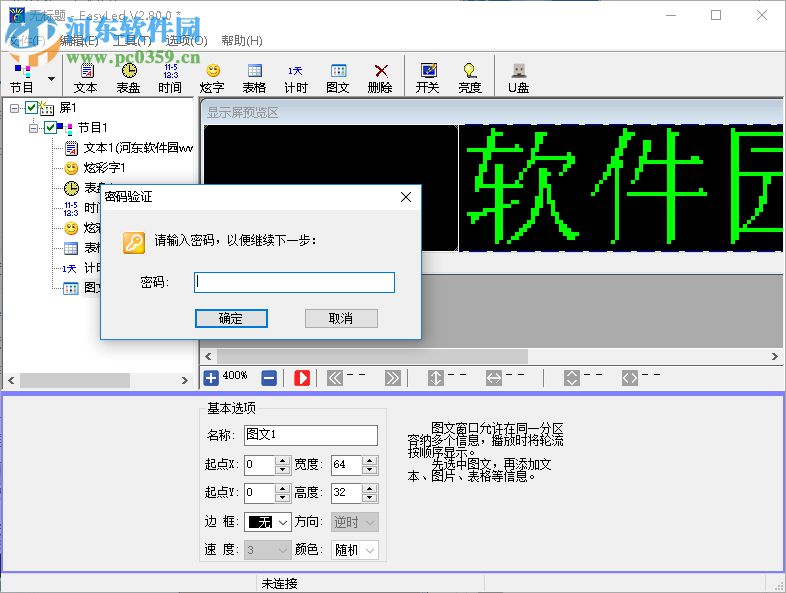This screenshot has width=786, height=593.
Task: Open the 亮度 brightness tool
Action: (x=470, y=78)
